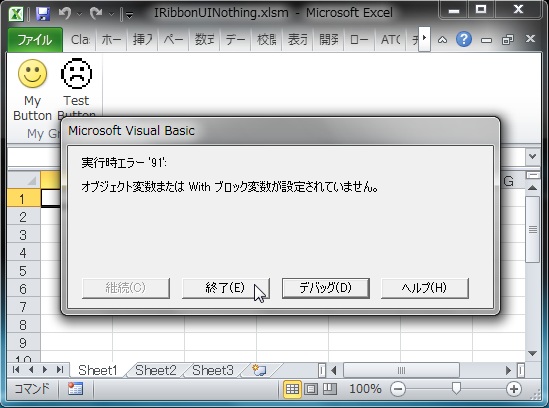Click ヘルプ(H) for error help

(x=425, y=288)
